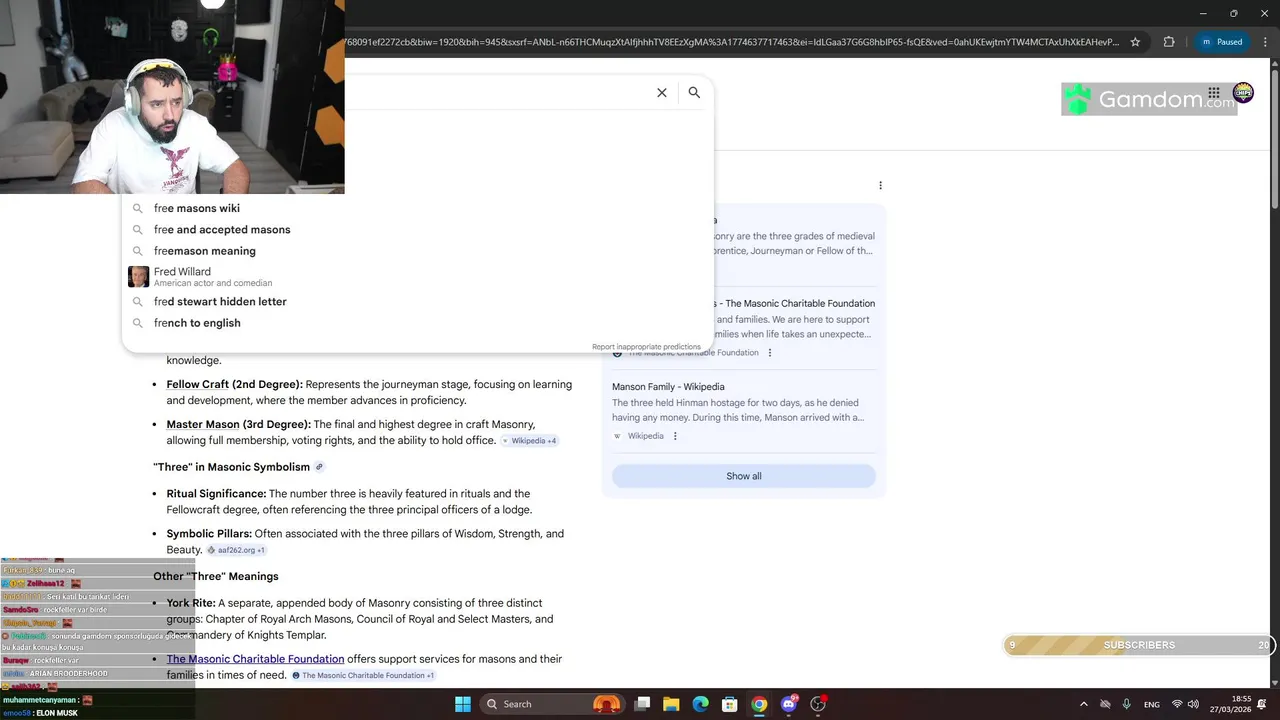Open The Masonic Charitable Foundation hyperlink
The width and height of the screenshot is (1280, 720).
pyautogui.click(x=255, y=659)
